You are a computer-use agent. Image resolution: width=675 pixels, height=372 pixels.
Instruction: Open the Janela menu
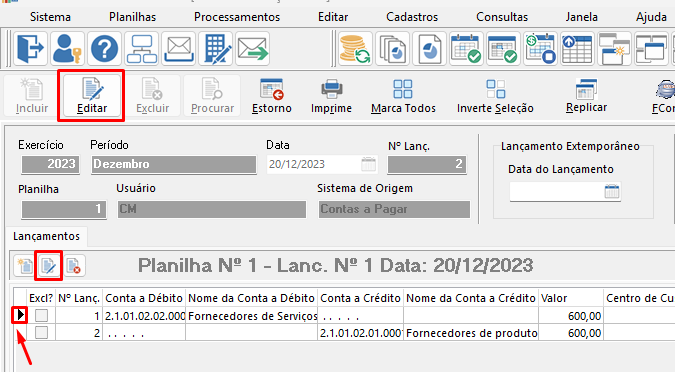(x=581, y=17)
